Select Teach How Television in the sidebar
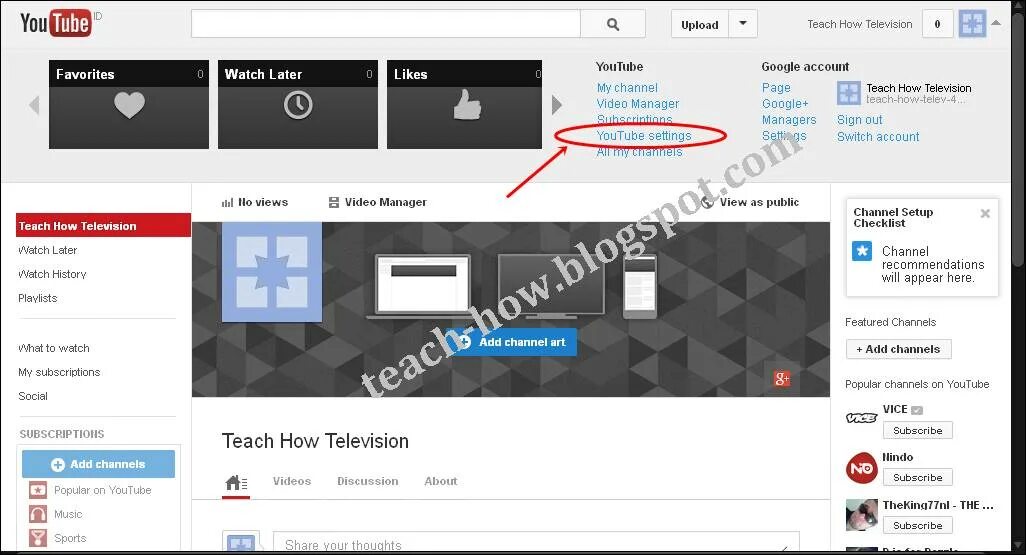 [103, 226]
